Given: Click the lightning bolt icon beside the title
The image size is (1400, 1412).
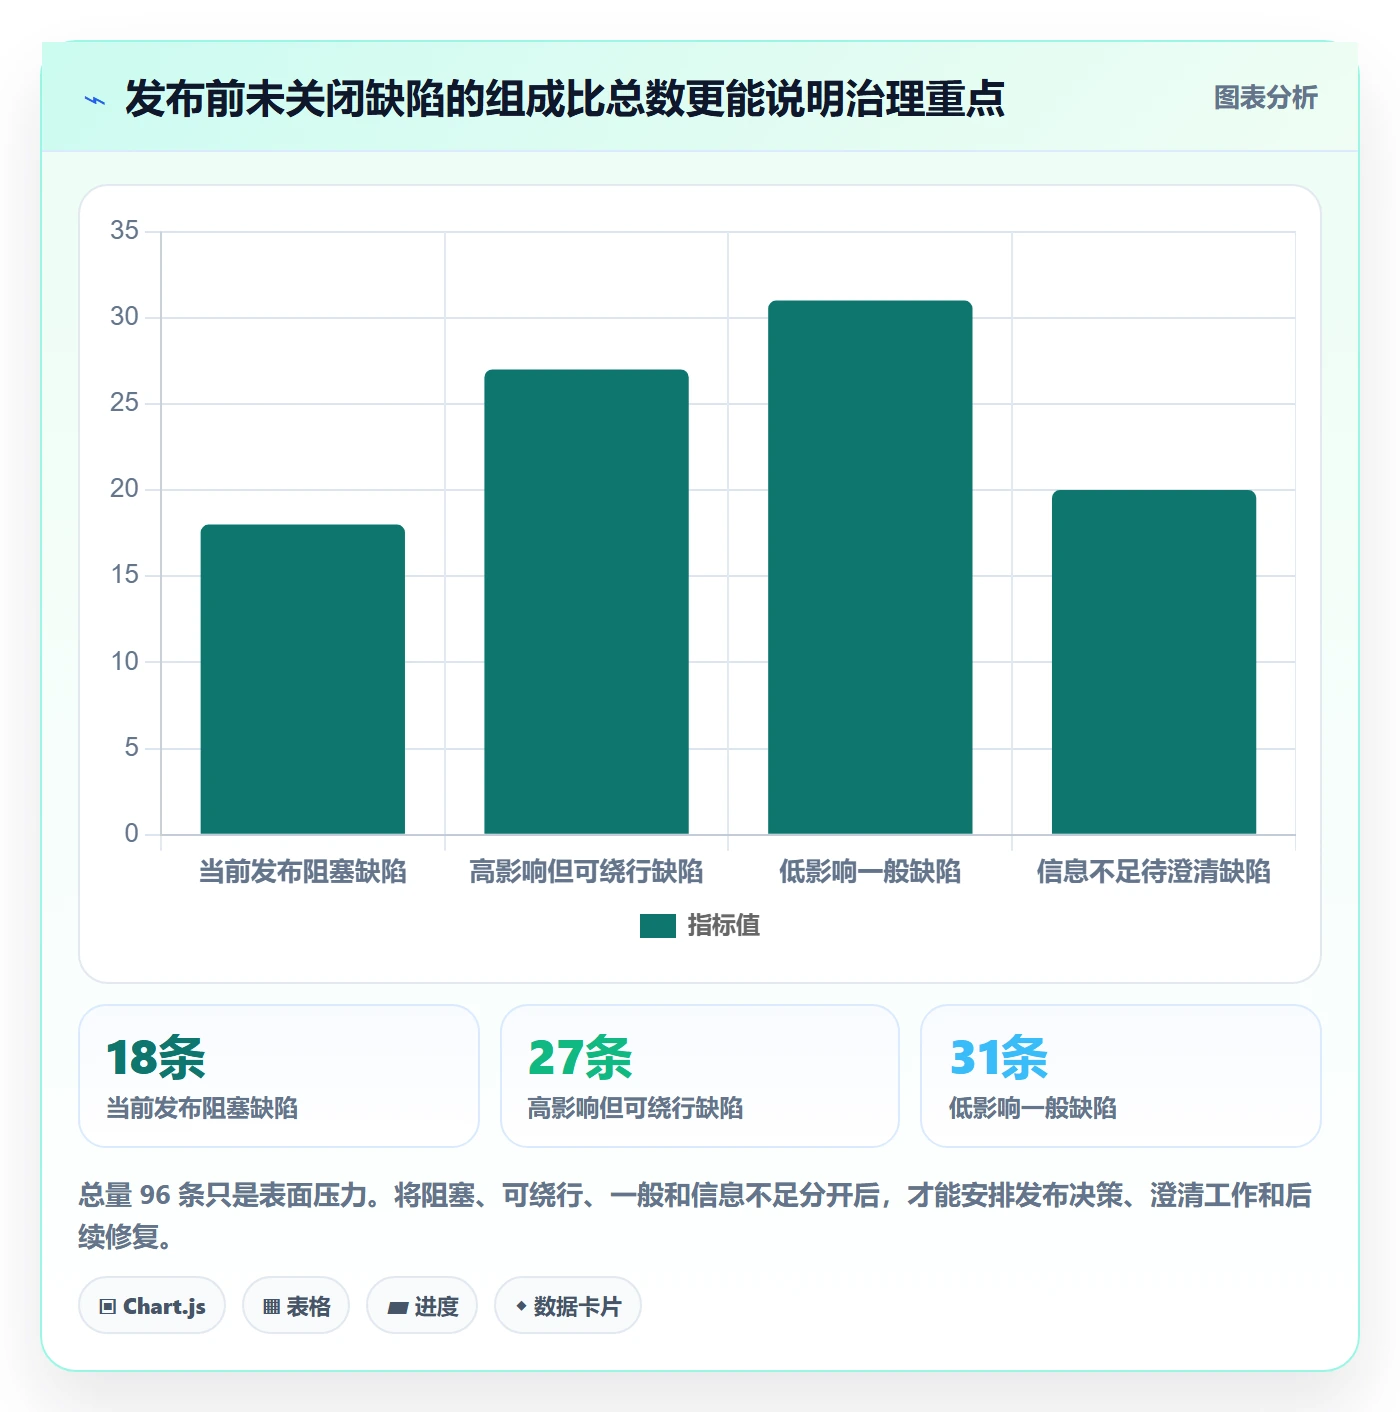Looking at the screenshot, I should [x=95, y=100].
